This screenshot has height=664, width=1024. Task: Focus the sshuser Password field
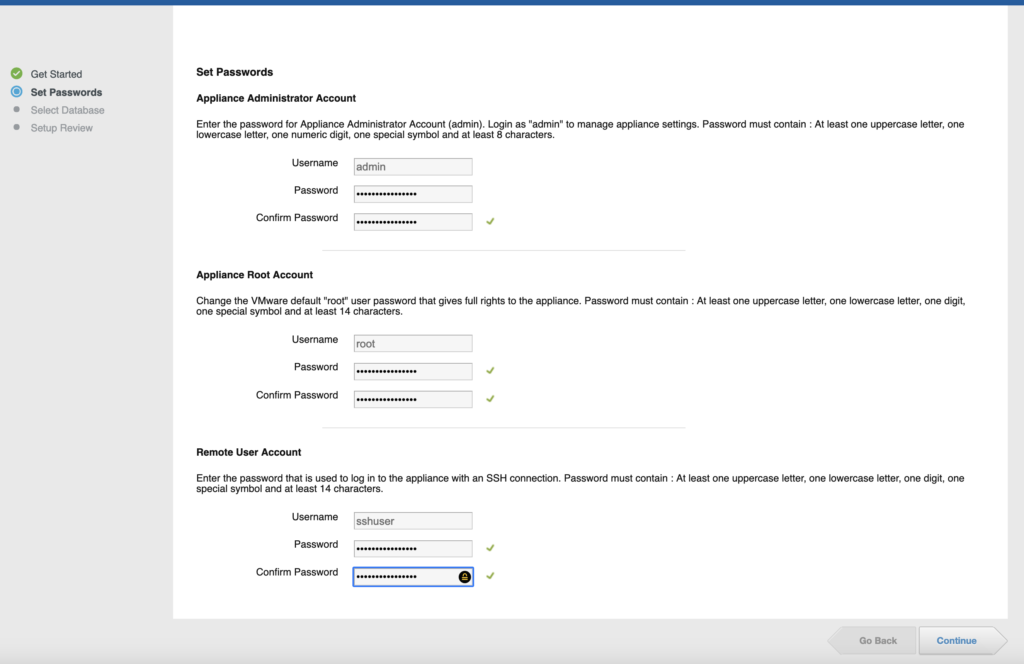412,549
